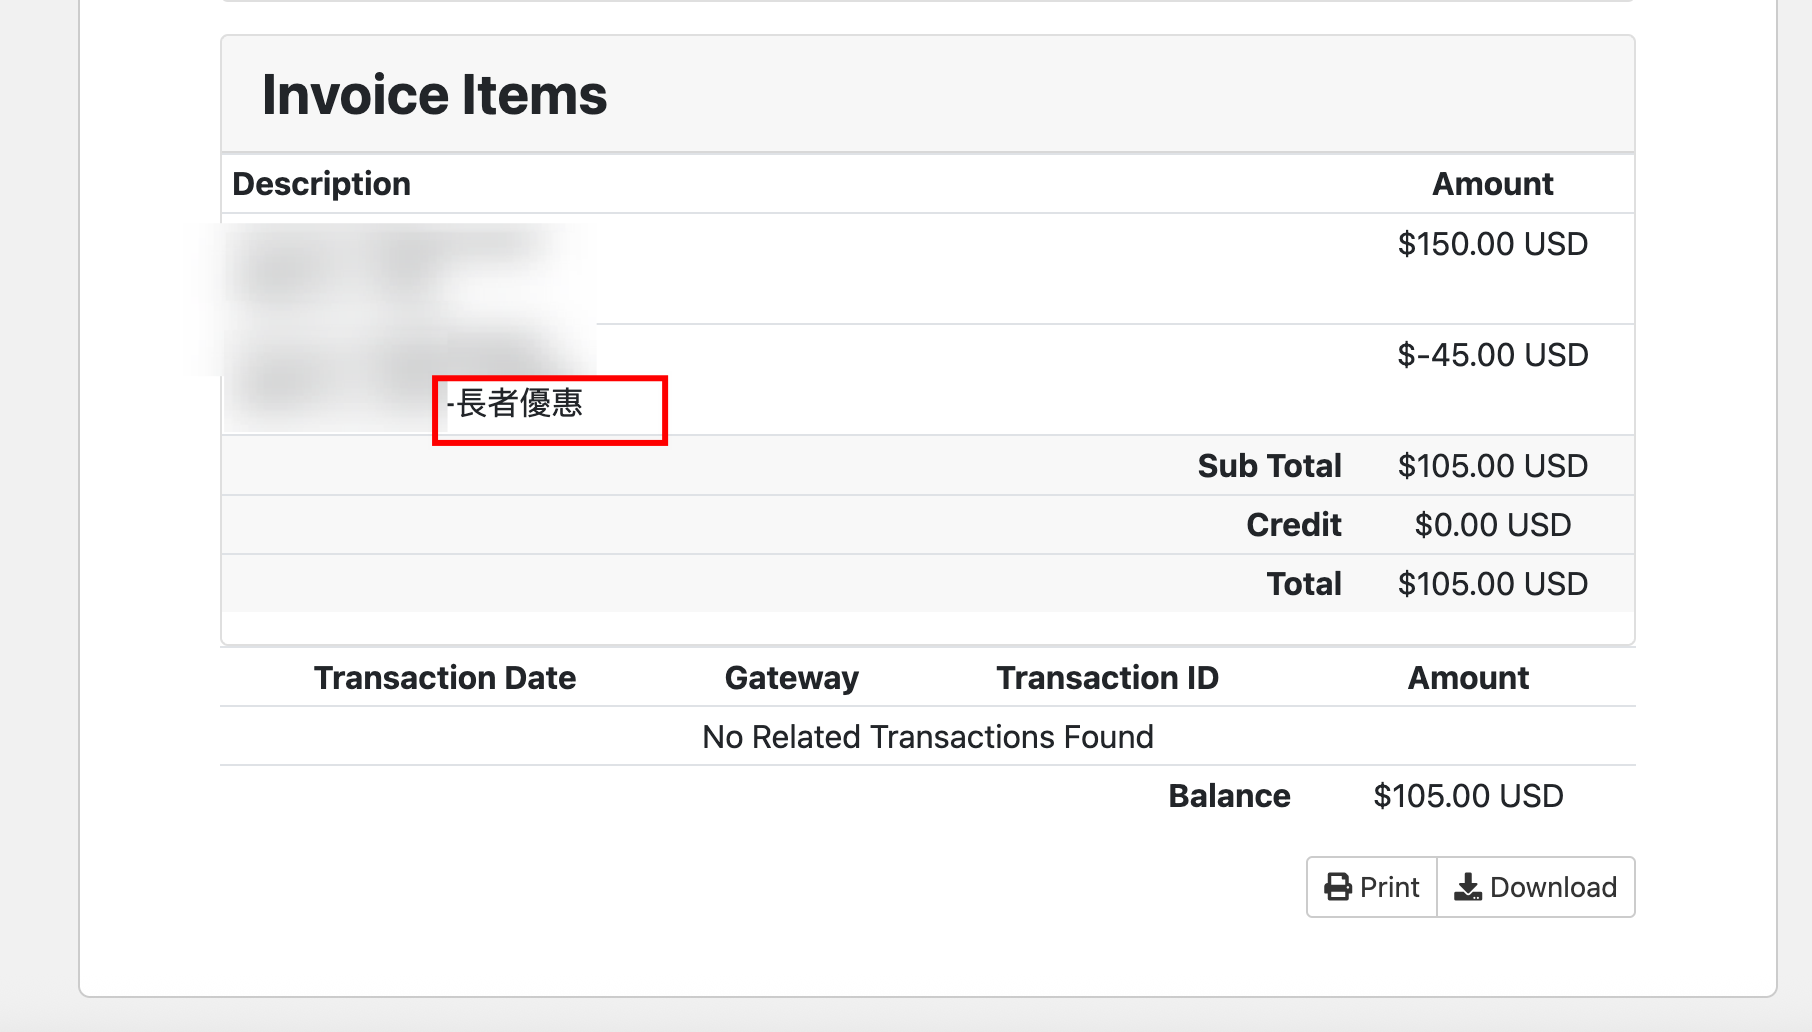Image resolution: width=1812 pixels, height=1032 pixels.
Task: Select the Balance $105.00 USD amount
Action: coord(1467,796)
